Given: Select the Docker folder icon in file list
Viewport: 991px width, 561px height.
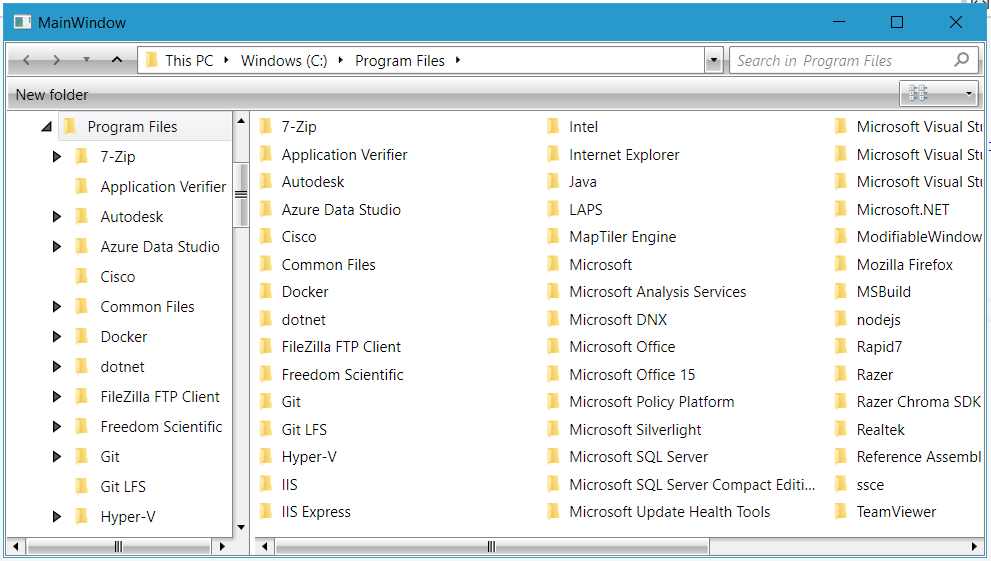Looking at the screenshot, I should coord(267,292).
